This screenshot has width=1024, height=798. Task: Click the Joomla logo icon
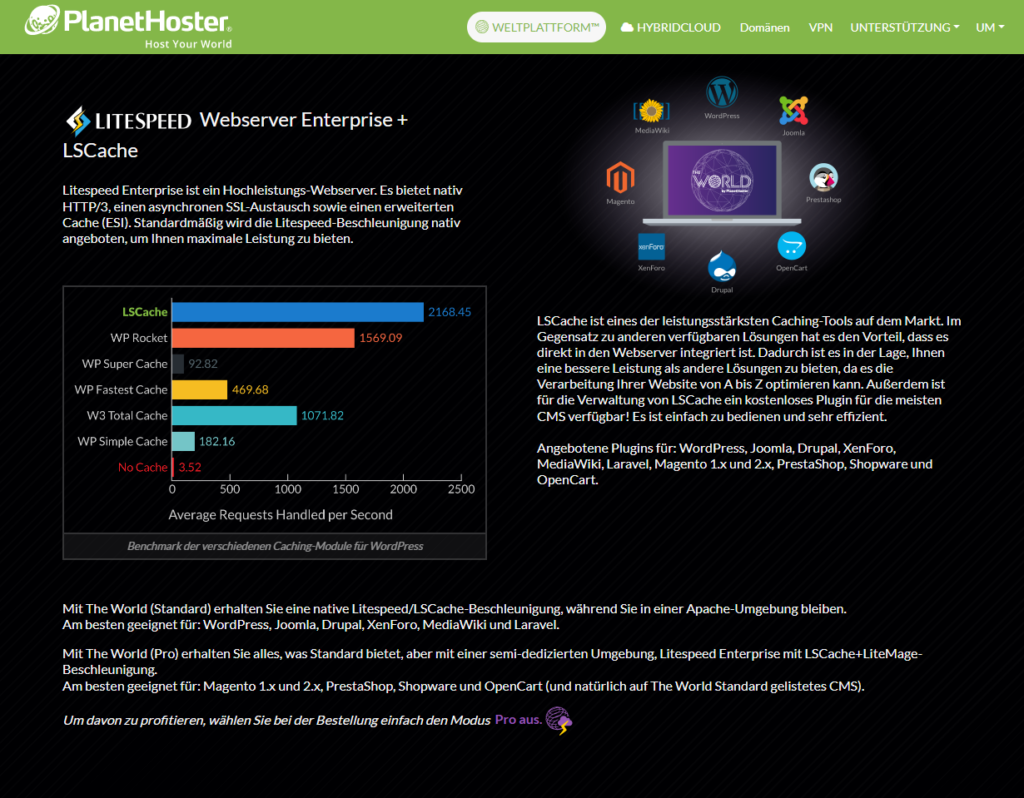[793, 110]
